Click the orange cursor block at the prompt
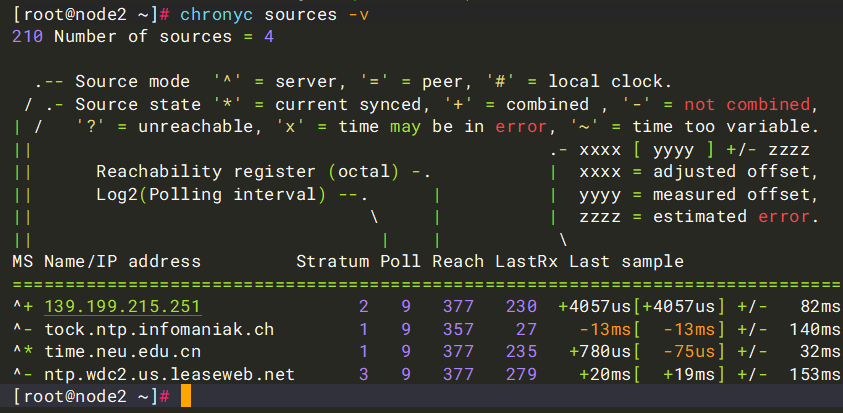Image resolution: width=843 pixels, height=413 pixels. tap(185, 396)
